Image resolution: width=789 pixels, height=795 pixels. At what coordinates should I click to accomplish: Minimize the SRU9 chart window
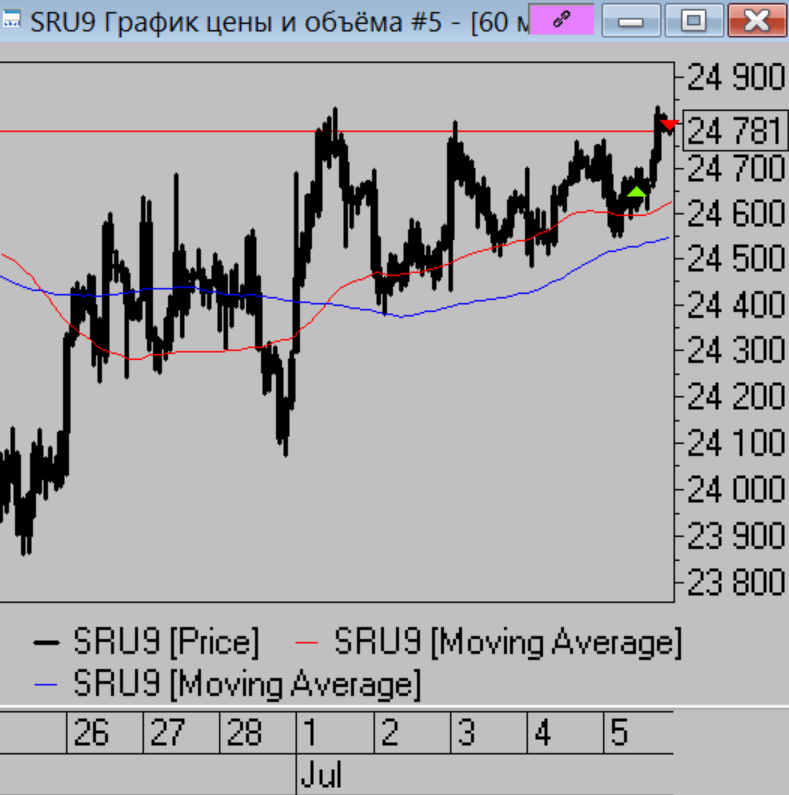(x=630, y=20)
